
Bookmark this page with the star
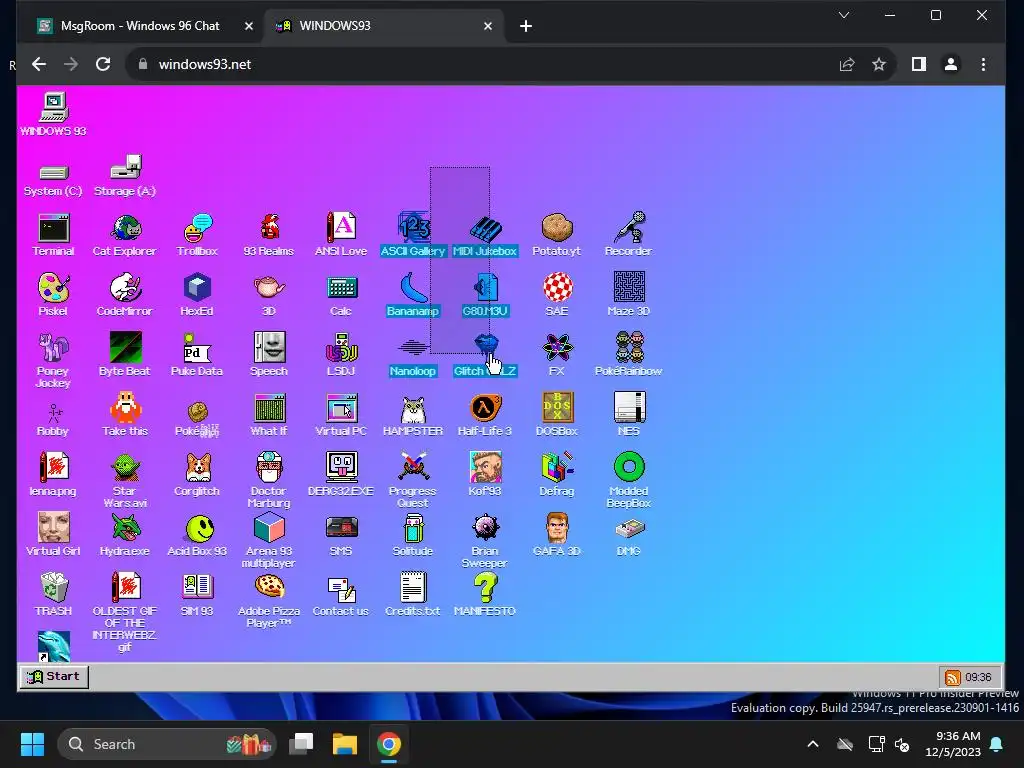(x=879, y=64)
